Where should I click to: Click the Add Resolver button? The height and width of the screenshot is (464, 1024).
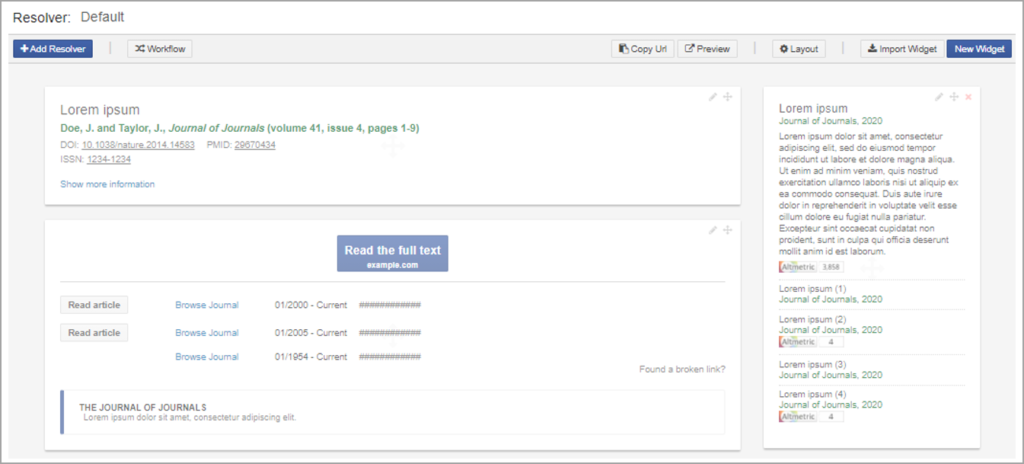point(53,49)
